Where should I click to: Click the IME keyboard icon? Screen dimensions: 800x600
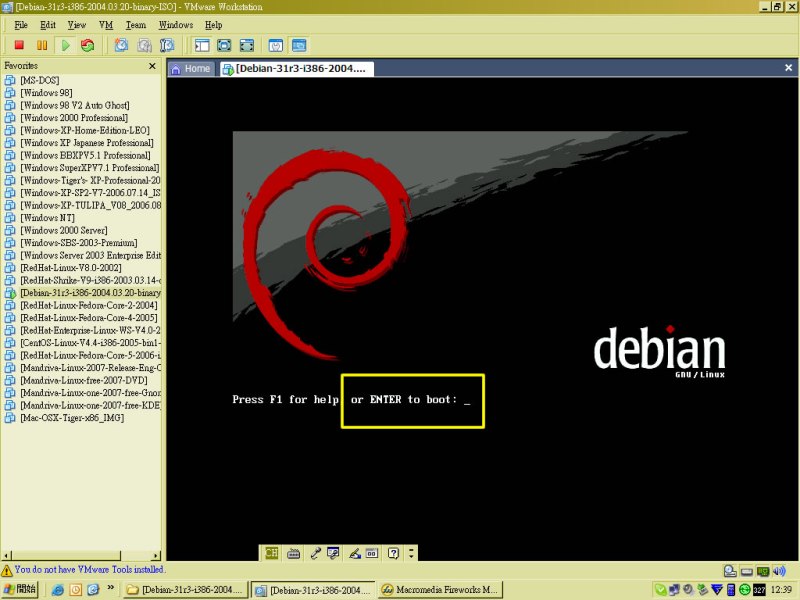tap(293, 553)
